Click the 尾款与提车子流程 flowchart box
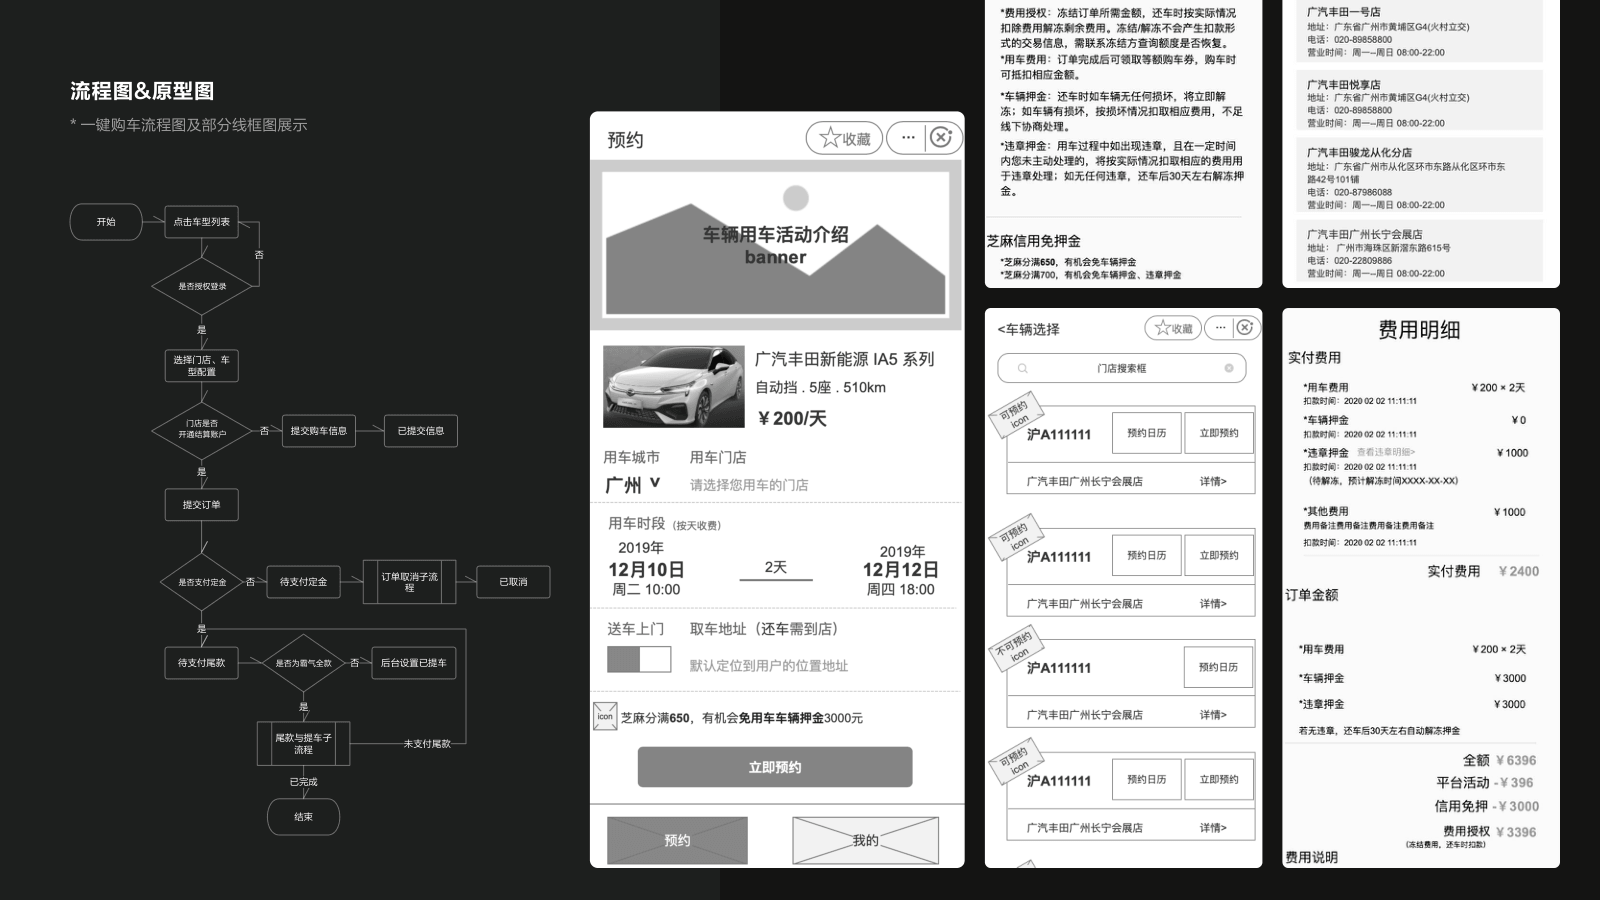The image size is (1600, 900). [303, 744]
